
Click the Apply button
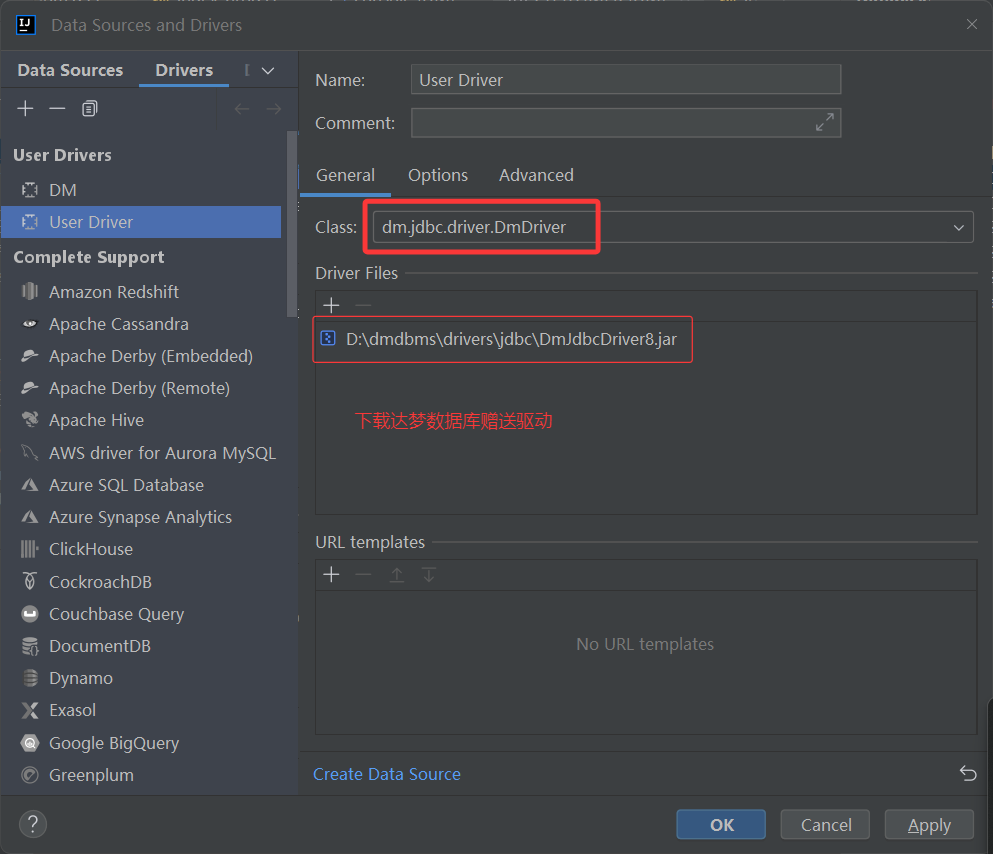929,824
